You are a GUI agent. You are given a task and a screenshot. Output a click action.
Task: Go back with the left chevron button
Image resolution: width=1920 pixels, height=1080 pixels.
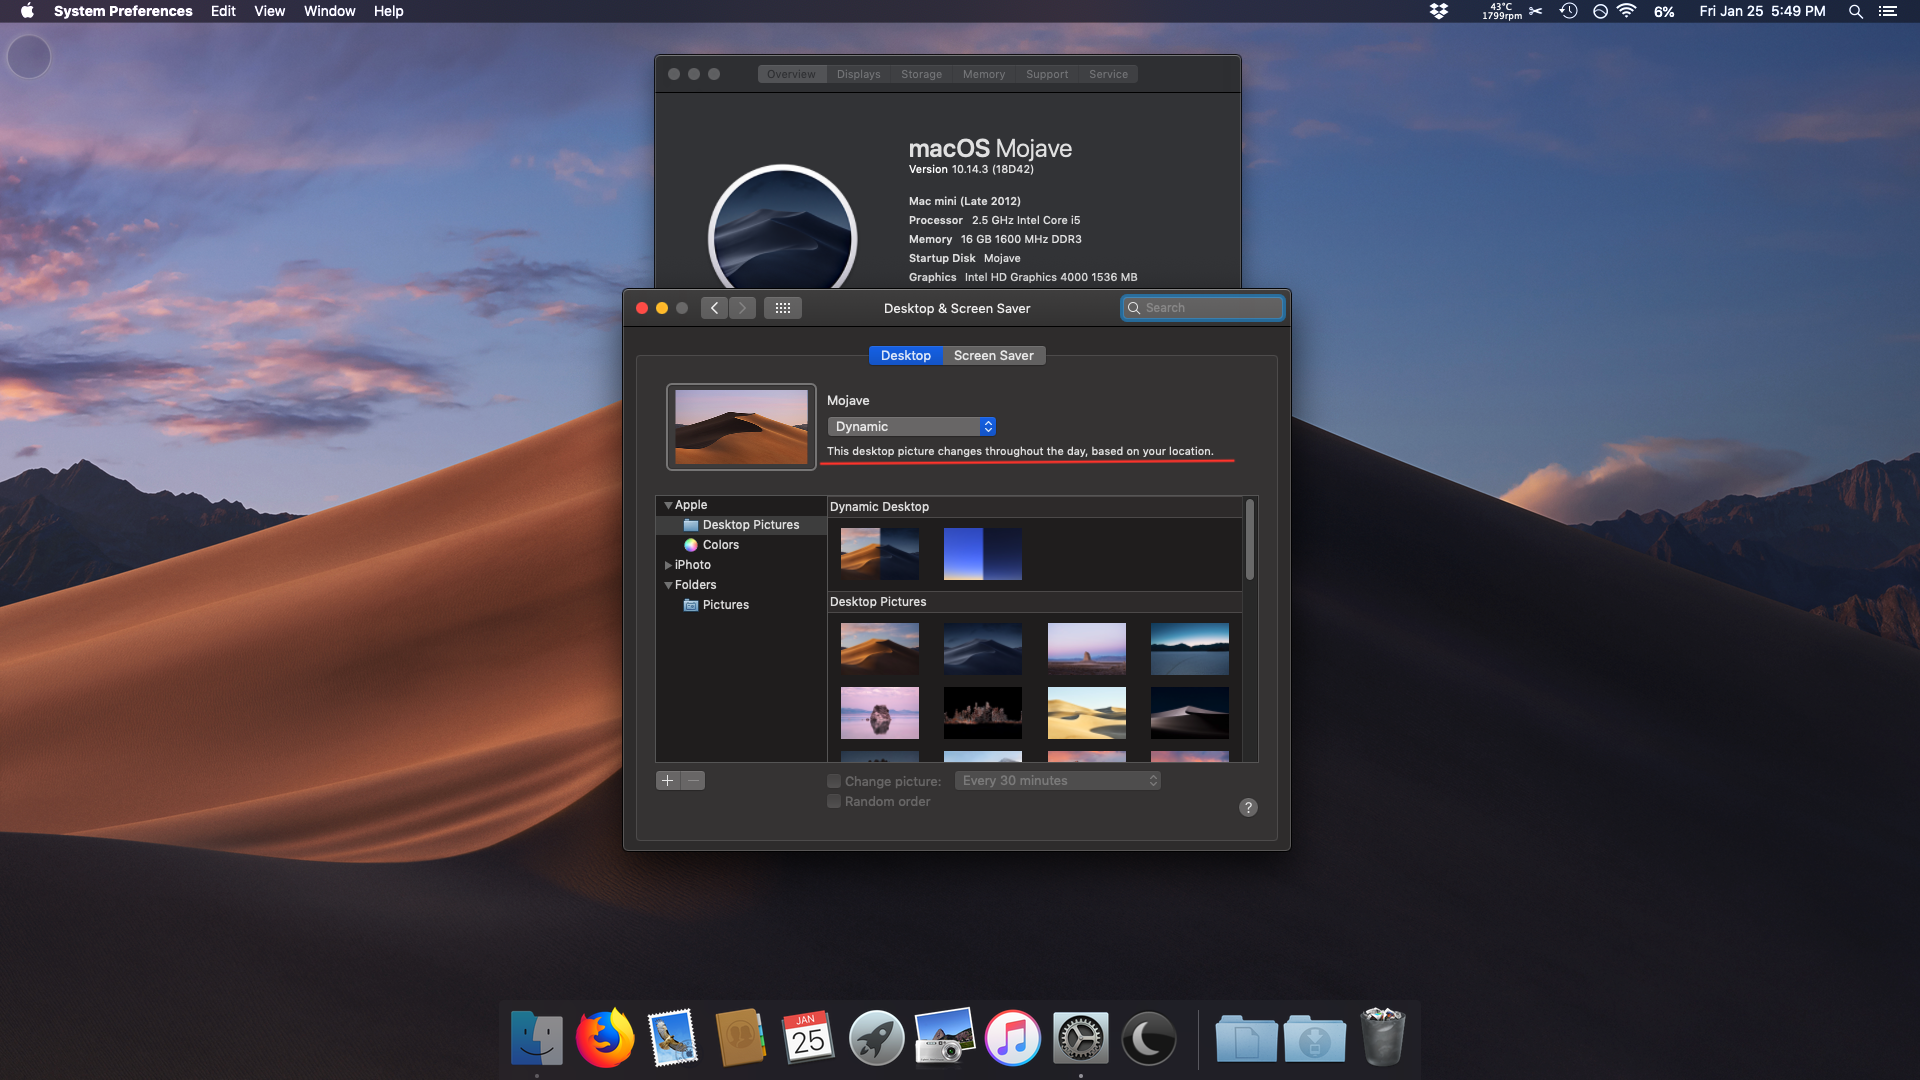pos(714,308)
